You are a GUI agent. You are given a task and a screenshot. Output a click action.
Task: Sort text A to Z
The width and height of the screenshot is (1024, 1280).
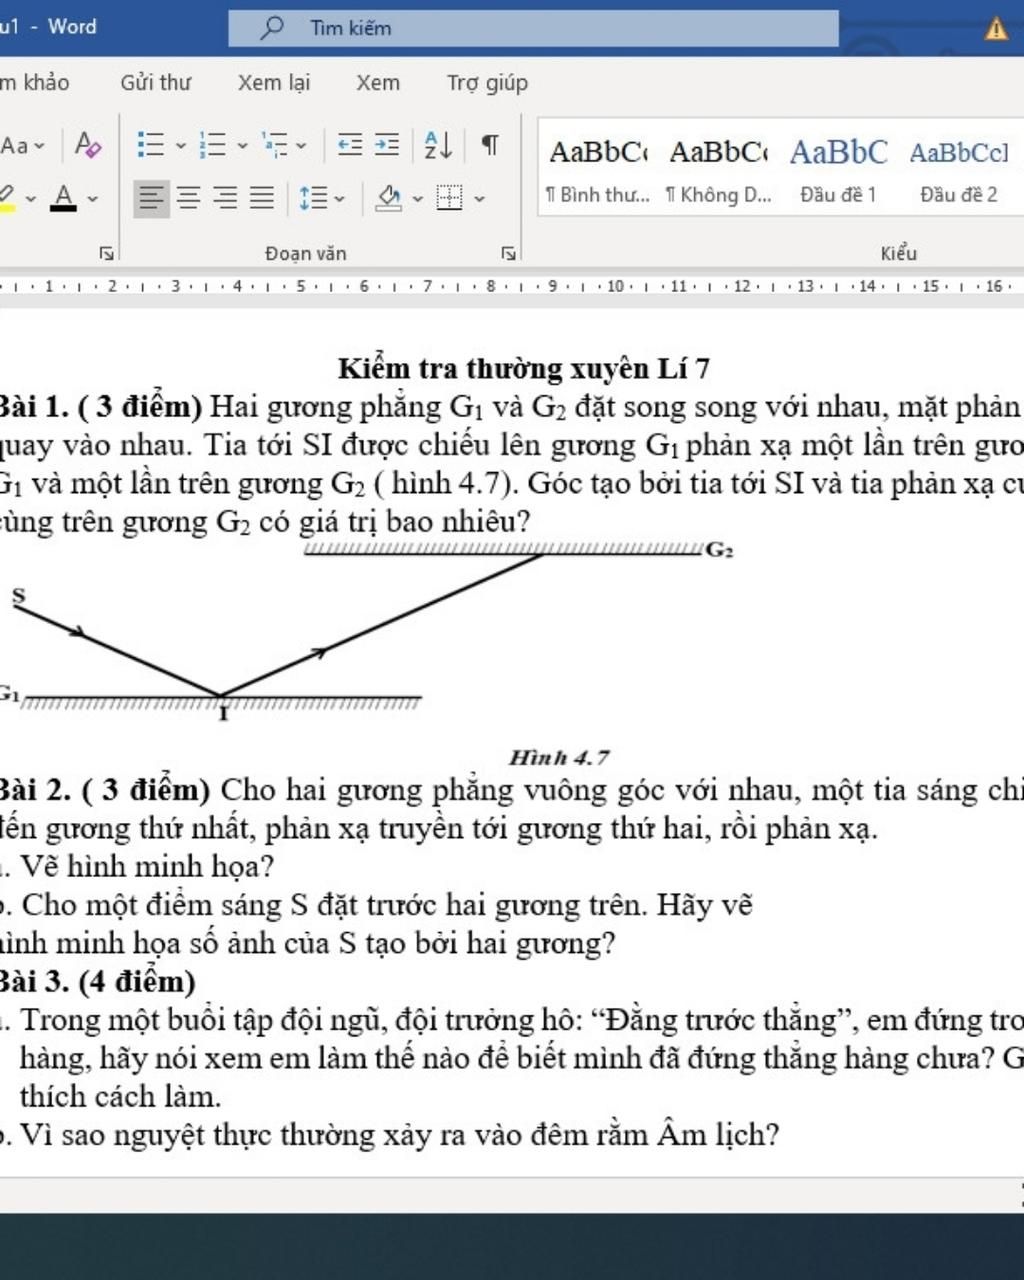pyautogui.click(x=438, y=145)
